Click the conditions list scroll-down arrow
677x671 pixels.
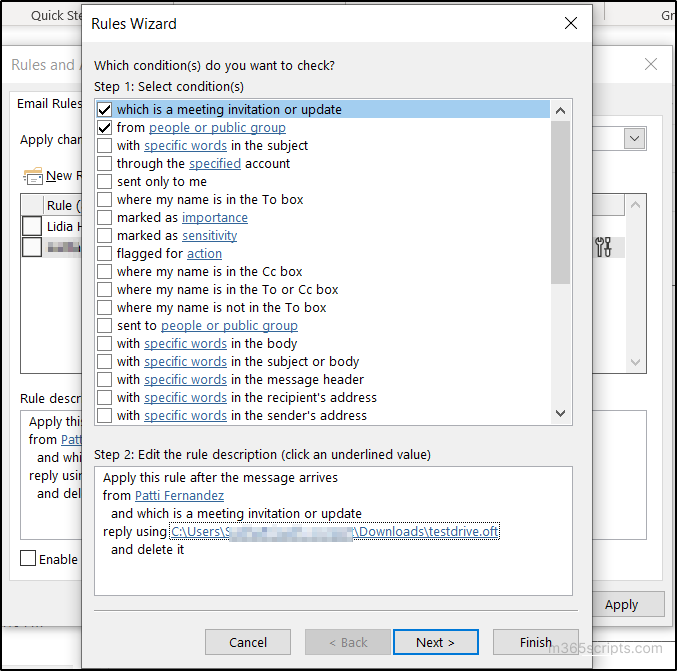[560, 414]
